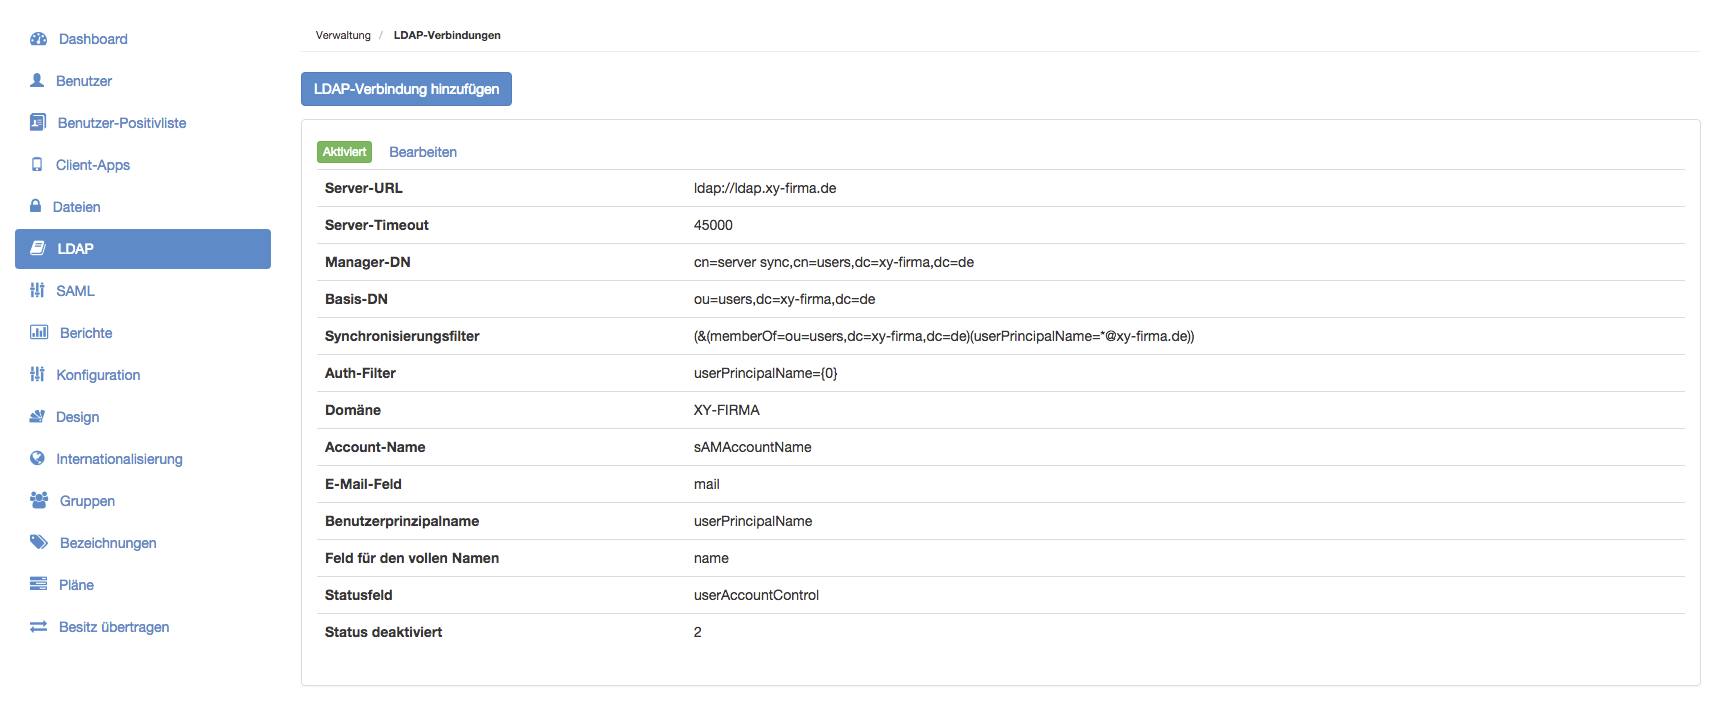Open the Konfiguration page
The image size is (1716, 704).
click(x=98, y=375)
